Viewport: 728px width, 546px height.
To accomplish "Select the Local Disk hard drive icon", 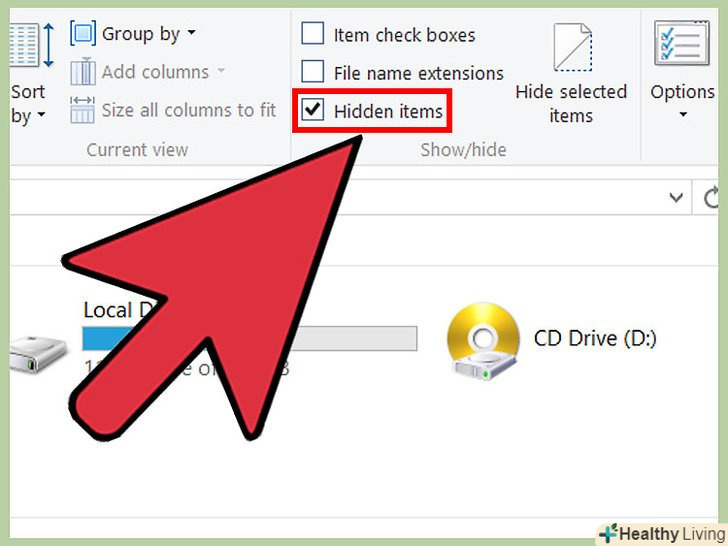I will pyautogui.click(x=38, y=355).
